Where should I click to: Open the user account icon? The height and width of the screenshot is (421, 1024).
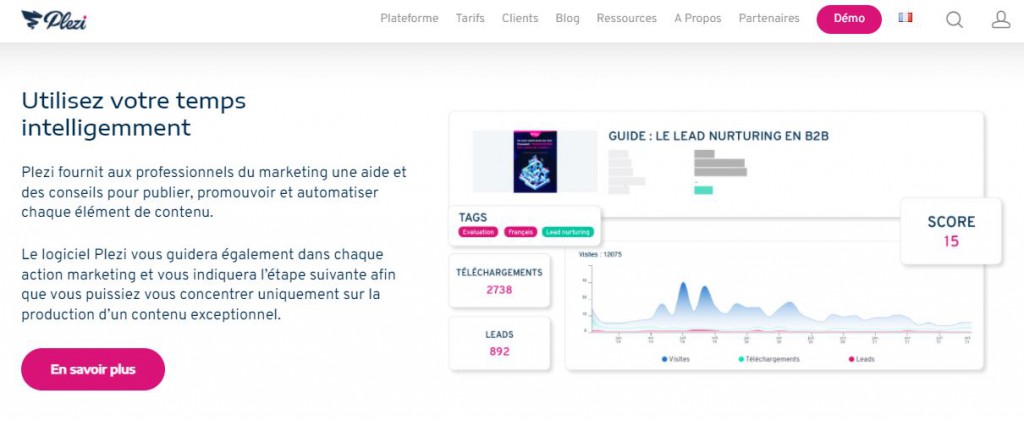click(x=1000, y=20)
